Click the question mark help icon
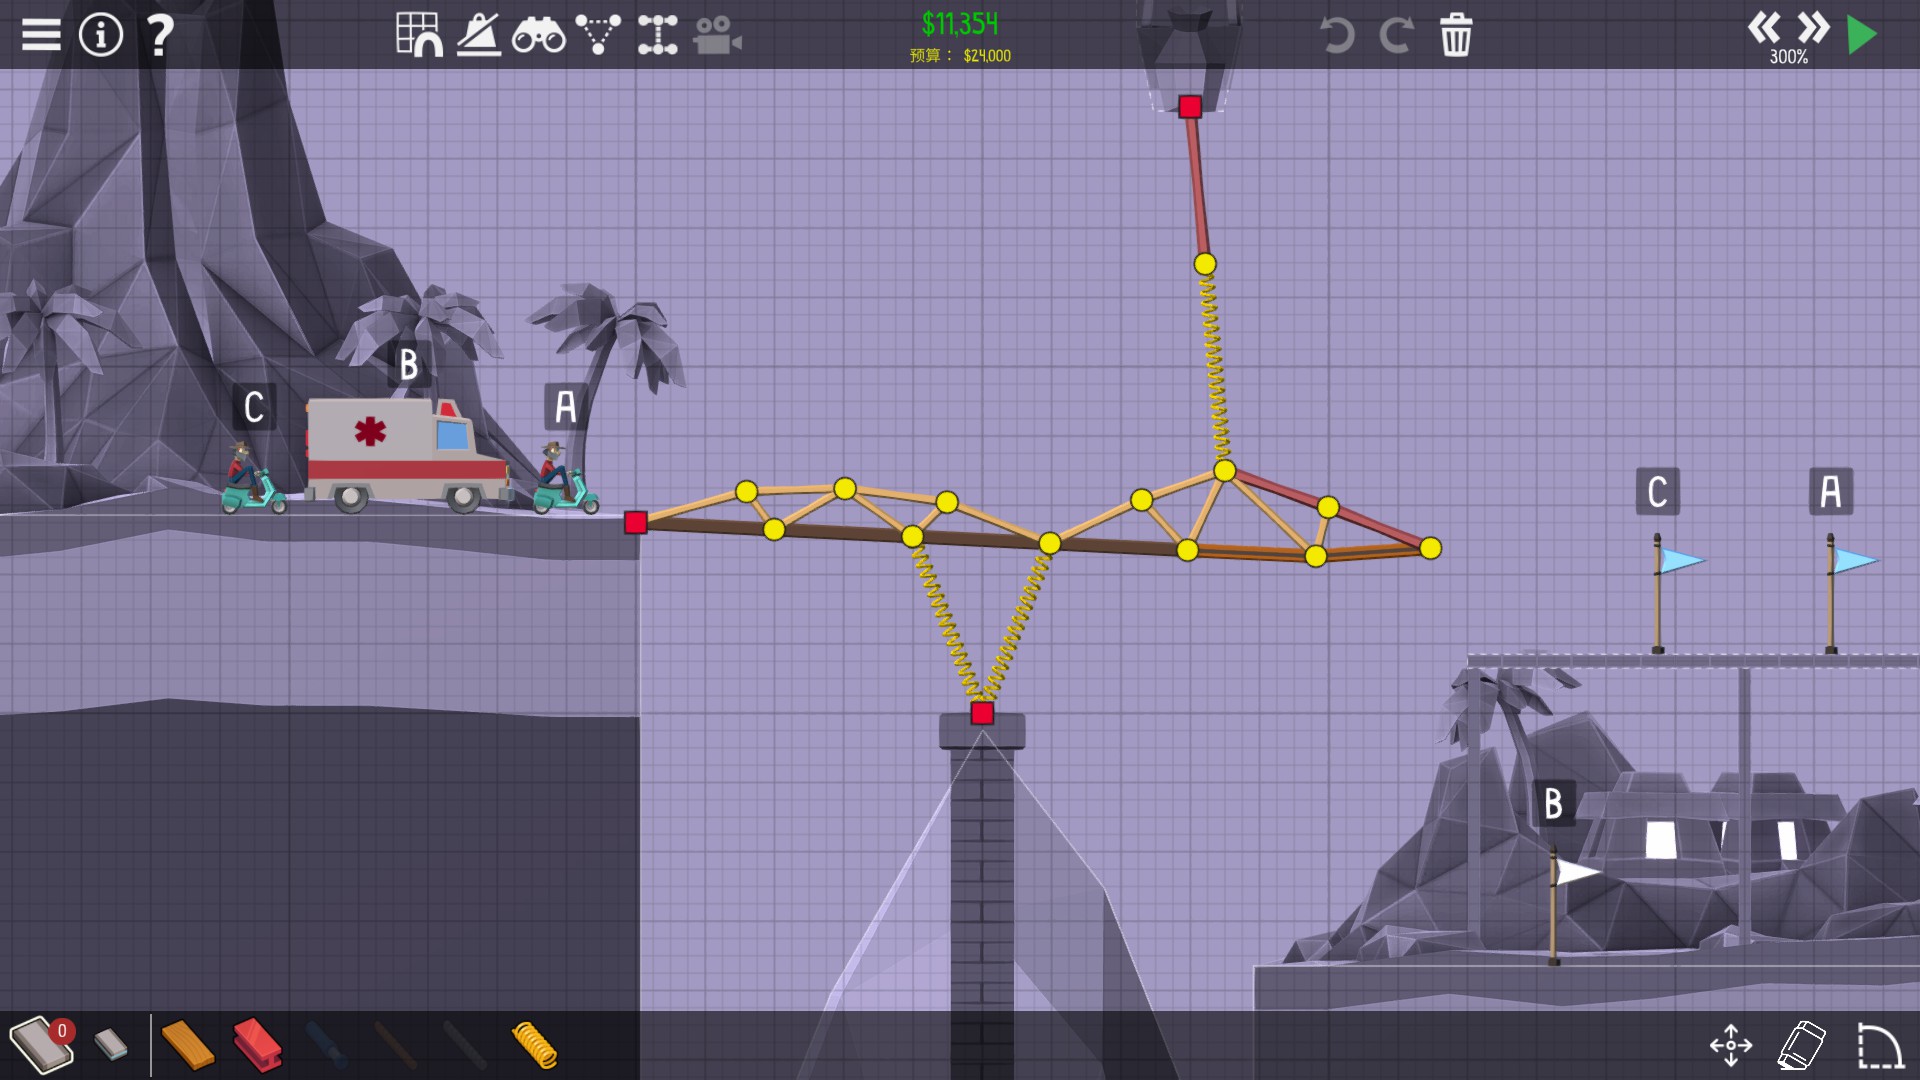Screen dimensions: 1920x1080 coord(160,35)
